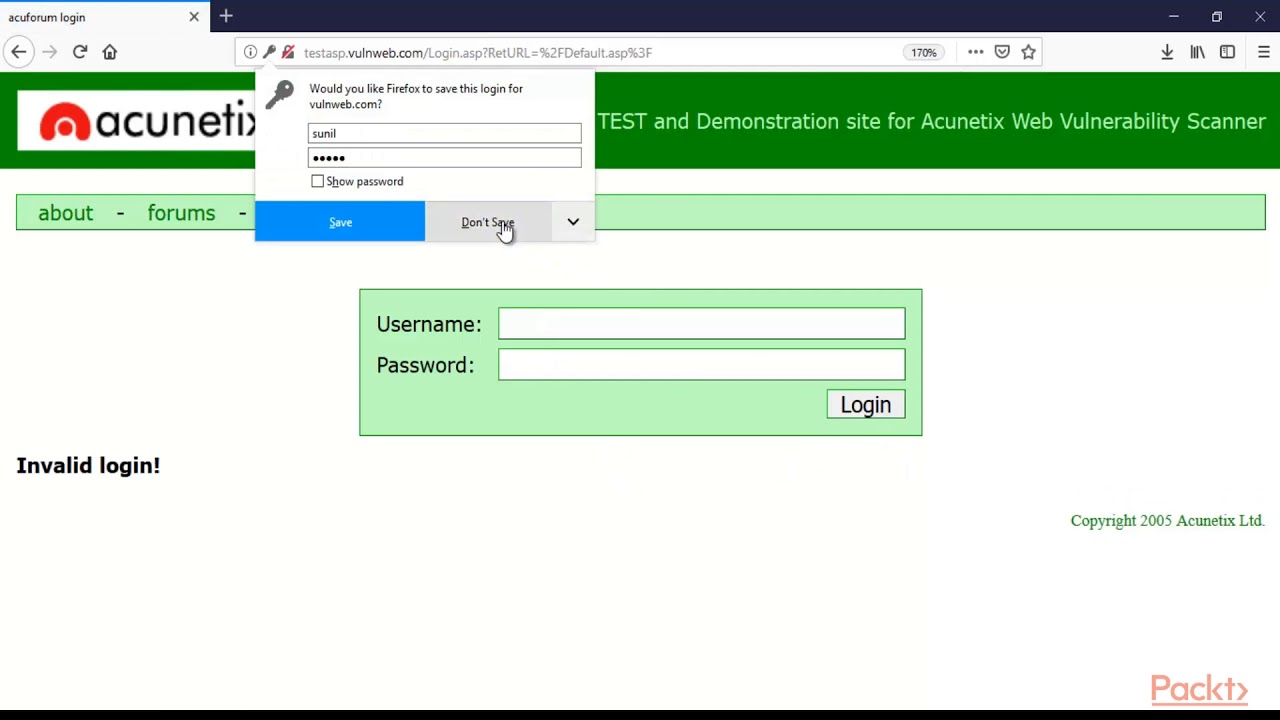This screenshot has height=720, width=1280.
Task: Restore down the Firefox window
Action: (x=1217, y=16)
